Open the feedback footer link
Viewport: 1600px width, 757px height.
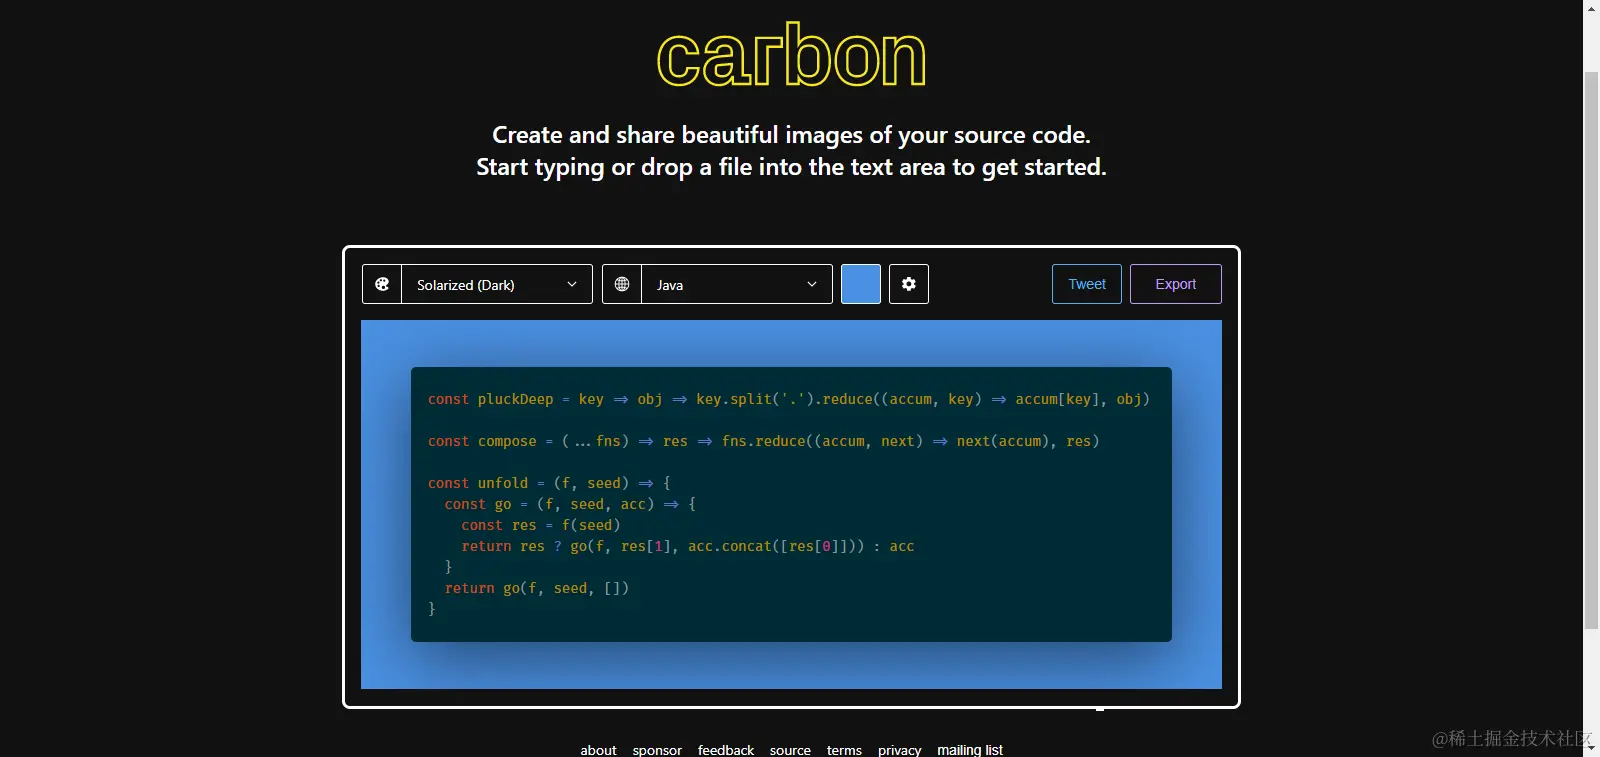pos(726,750)
